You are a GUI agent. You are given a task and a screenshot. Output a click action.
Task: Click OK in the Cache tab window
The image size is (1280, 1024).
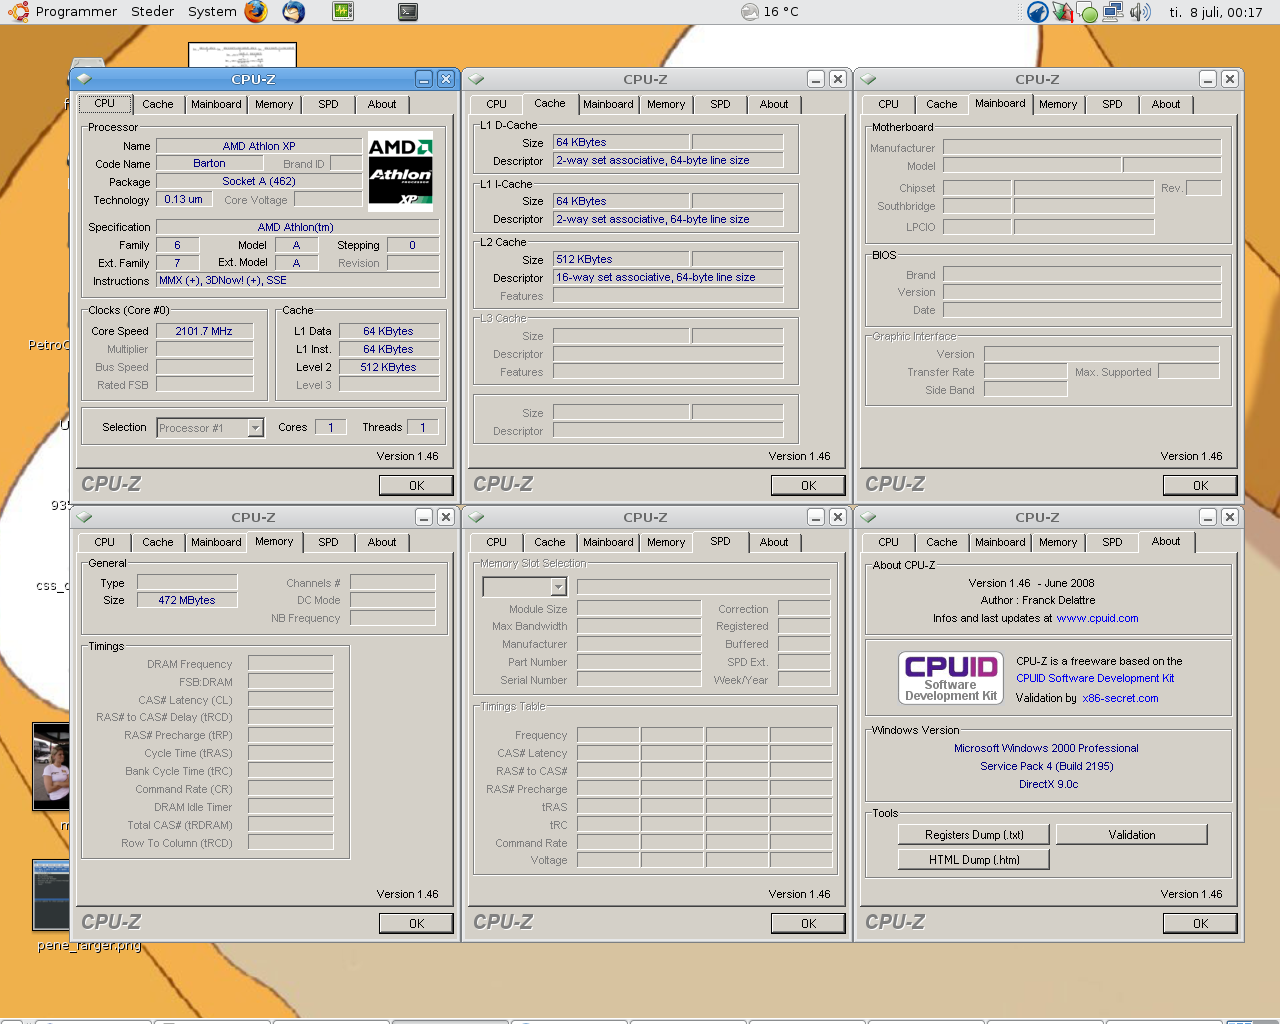pos(809,485)
